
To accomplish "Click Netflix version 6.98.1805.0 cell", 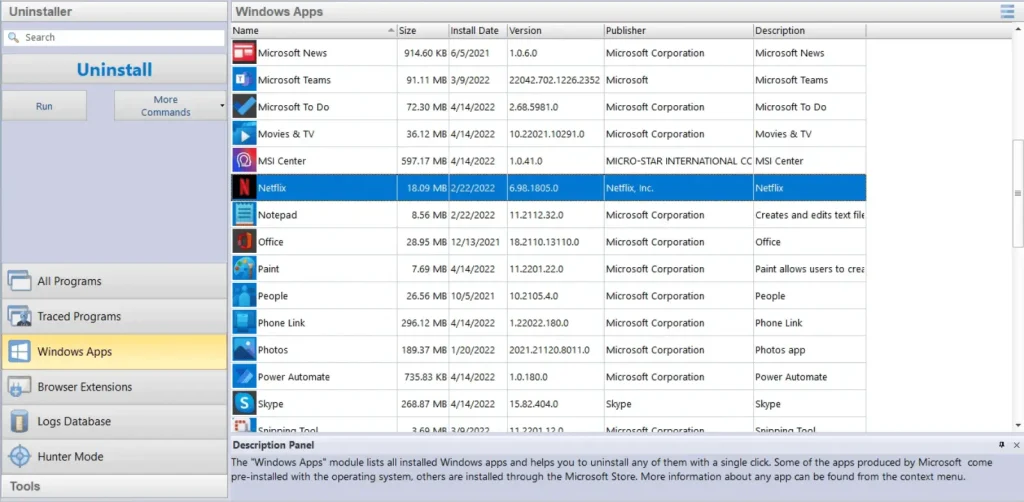I will pos(555,188).
